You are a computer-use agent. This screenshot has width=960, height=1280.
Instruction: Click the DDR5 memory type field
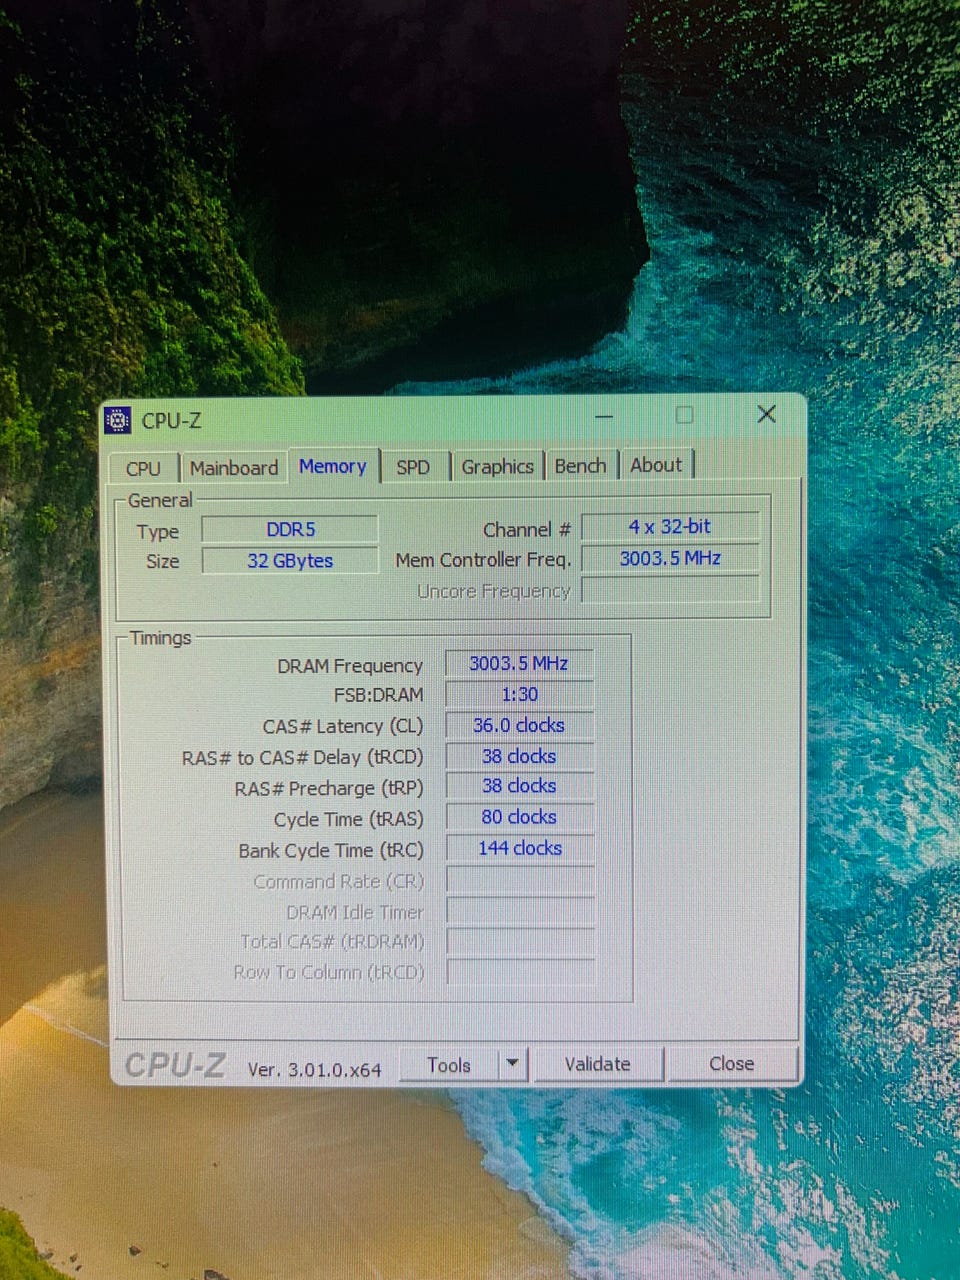[290, 530]
